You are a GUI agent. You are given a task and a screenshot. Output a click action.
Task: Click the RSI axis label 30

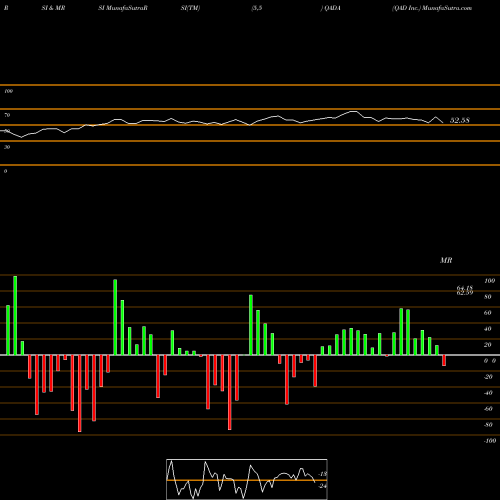[x=7, y=147]
